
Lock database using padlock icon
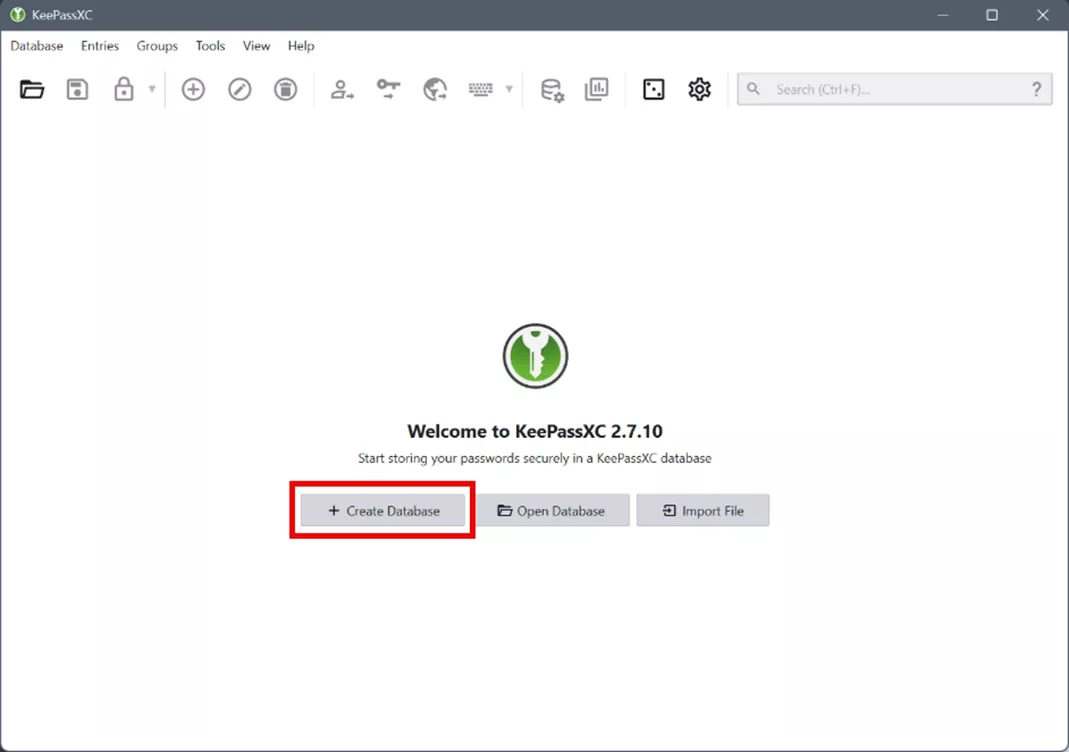[x=123, y=89]
